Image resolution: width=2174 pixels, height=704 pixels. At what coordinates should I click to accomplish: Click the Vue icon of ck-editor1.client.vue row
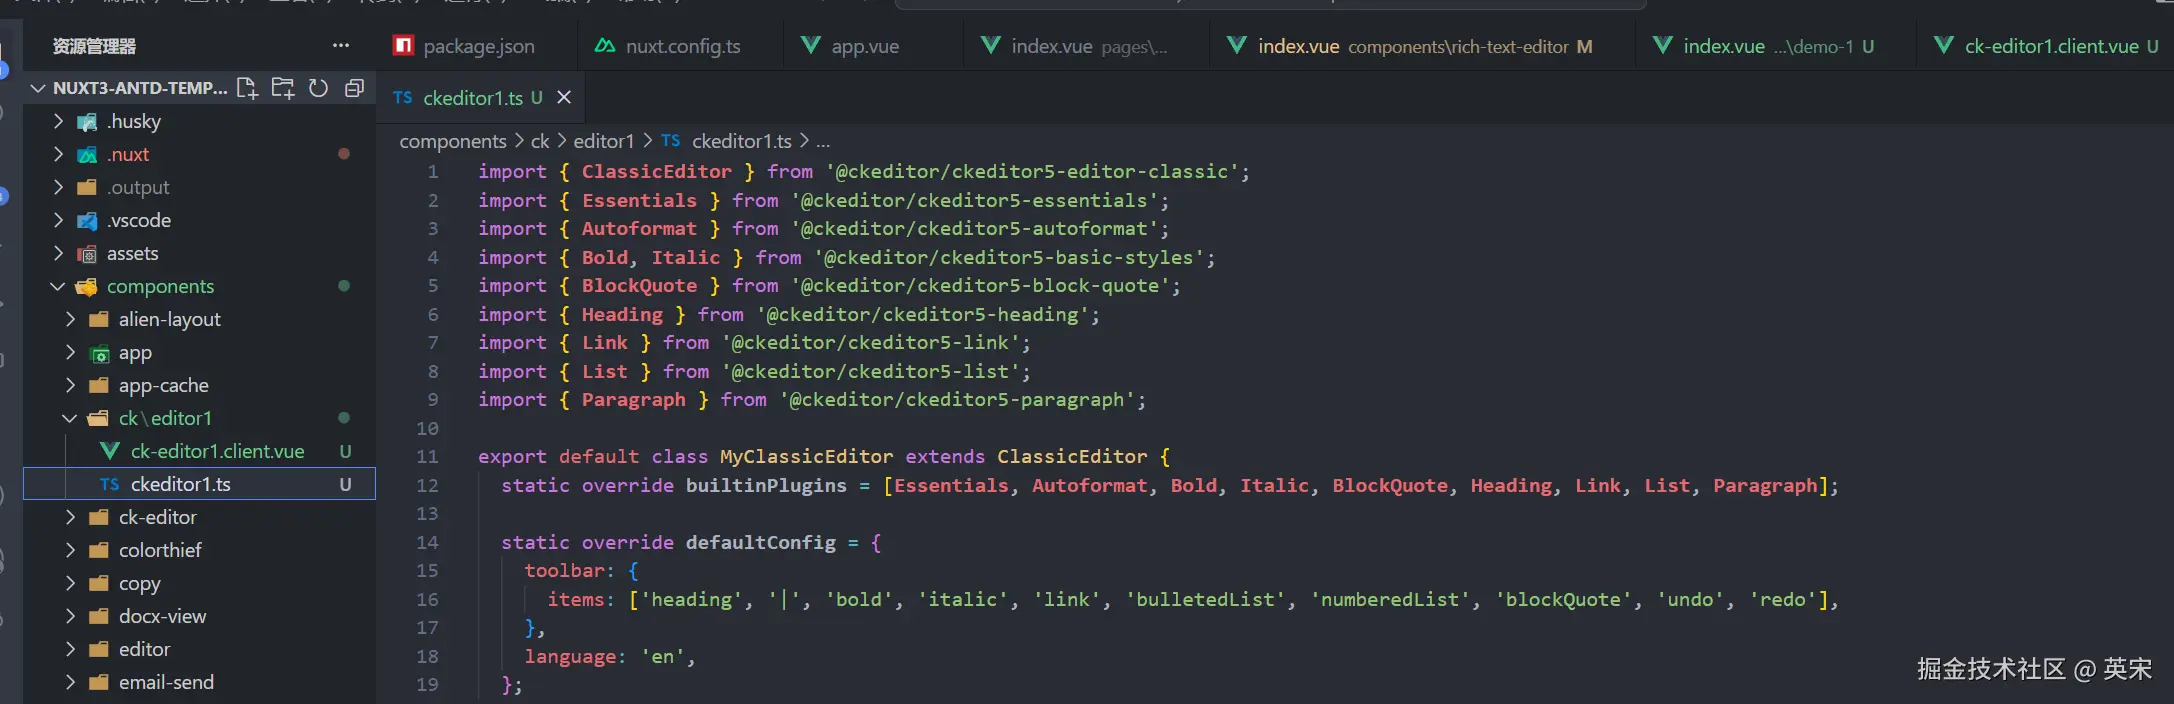[110, 451]
